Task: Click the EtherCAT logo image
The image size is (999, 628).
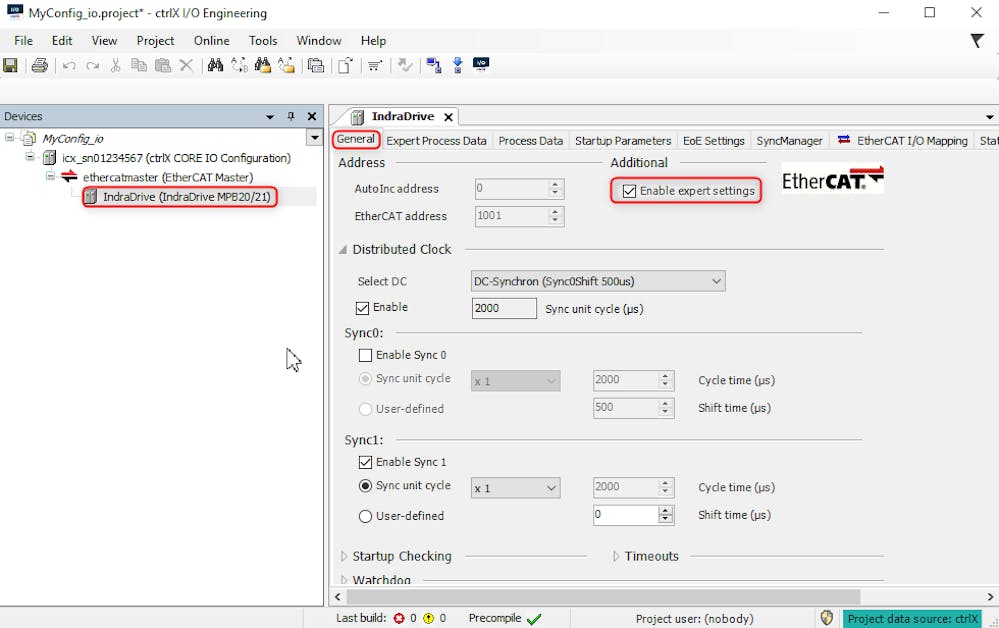Action: pyautogui.click(x=833, y=180)
